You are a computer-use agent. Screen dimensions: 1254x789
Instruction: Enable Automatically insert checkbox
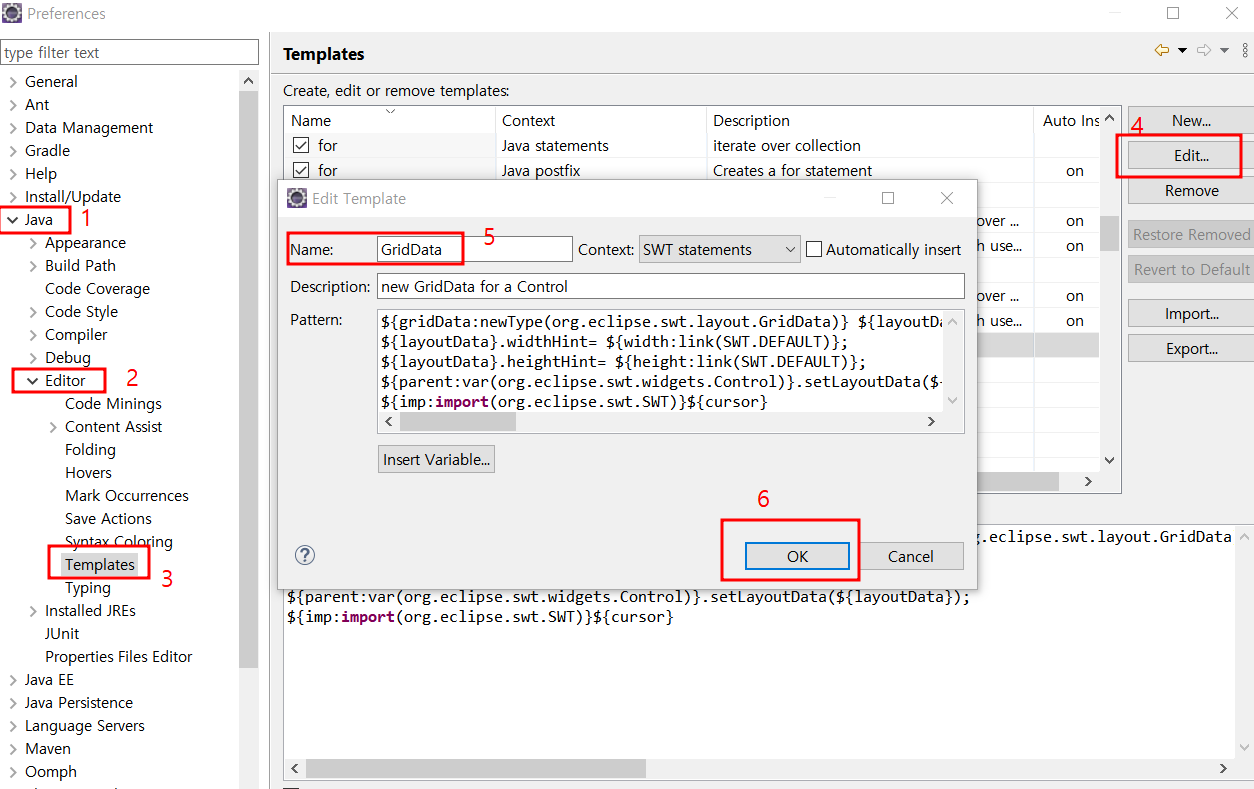point(814,249)
